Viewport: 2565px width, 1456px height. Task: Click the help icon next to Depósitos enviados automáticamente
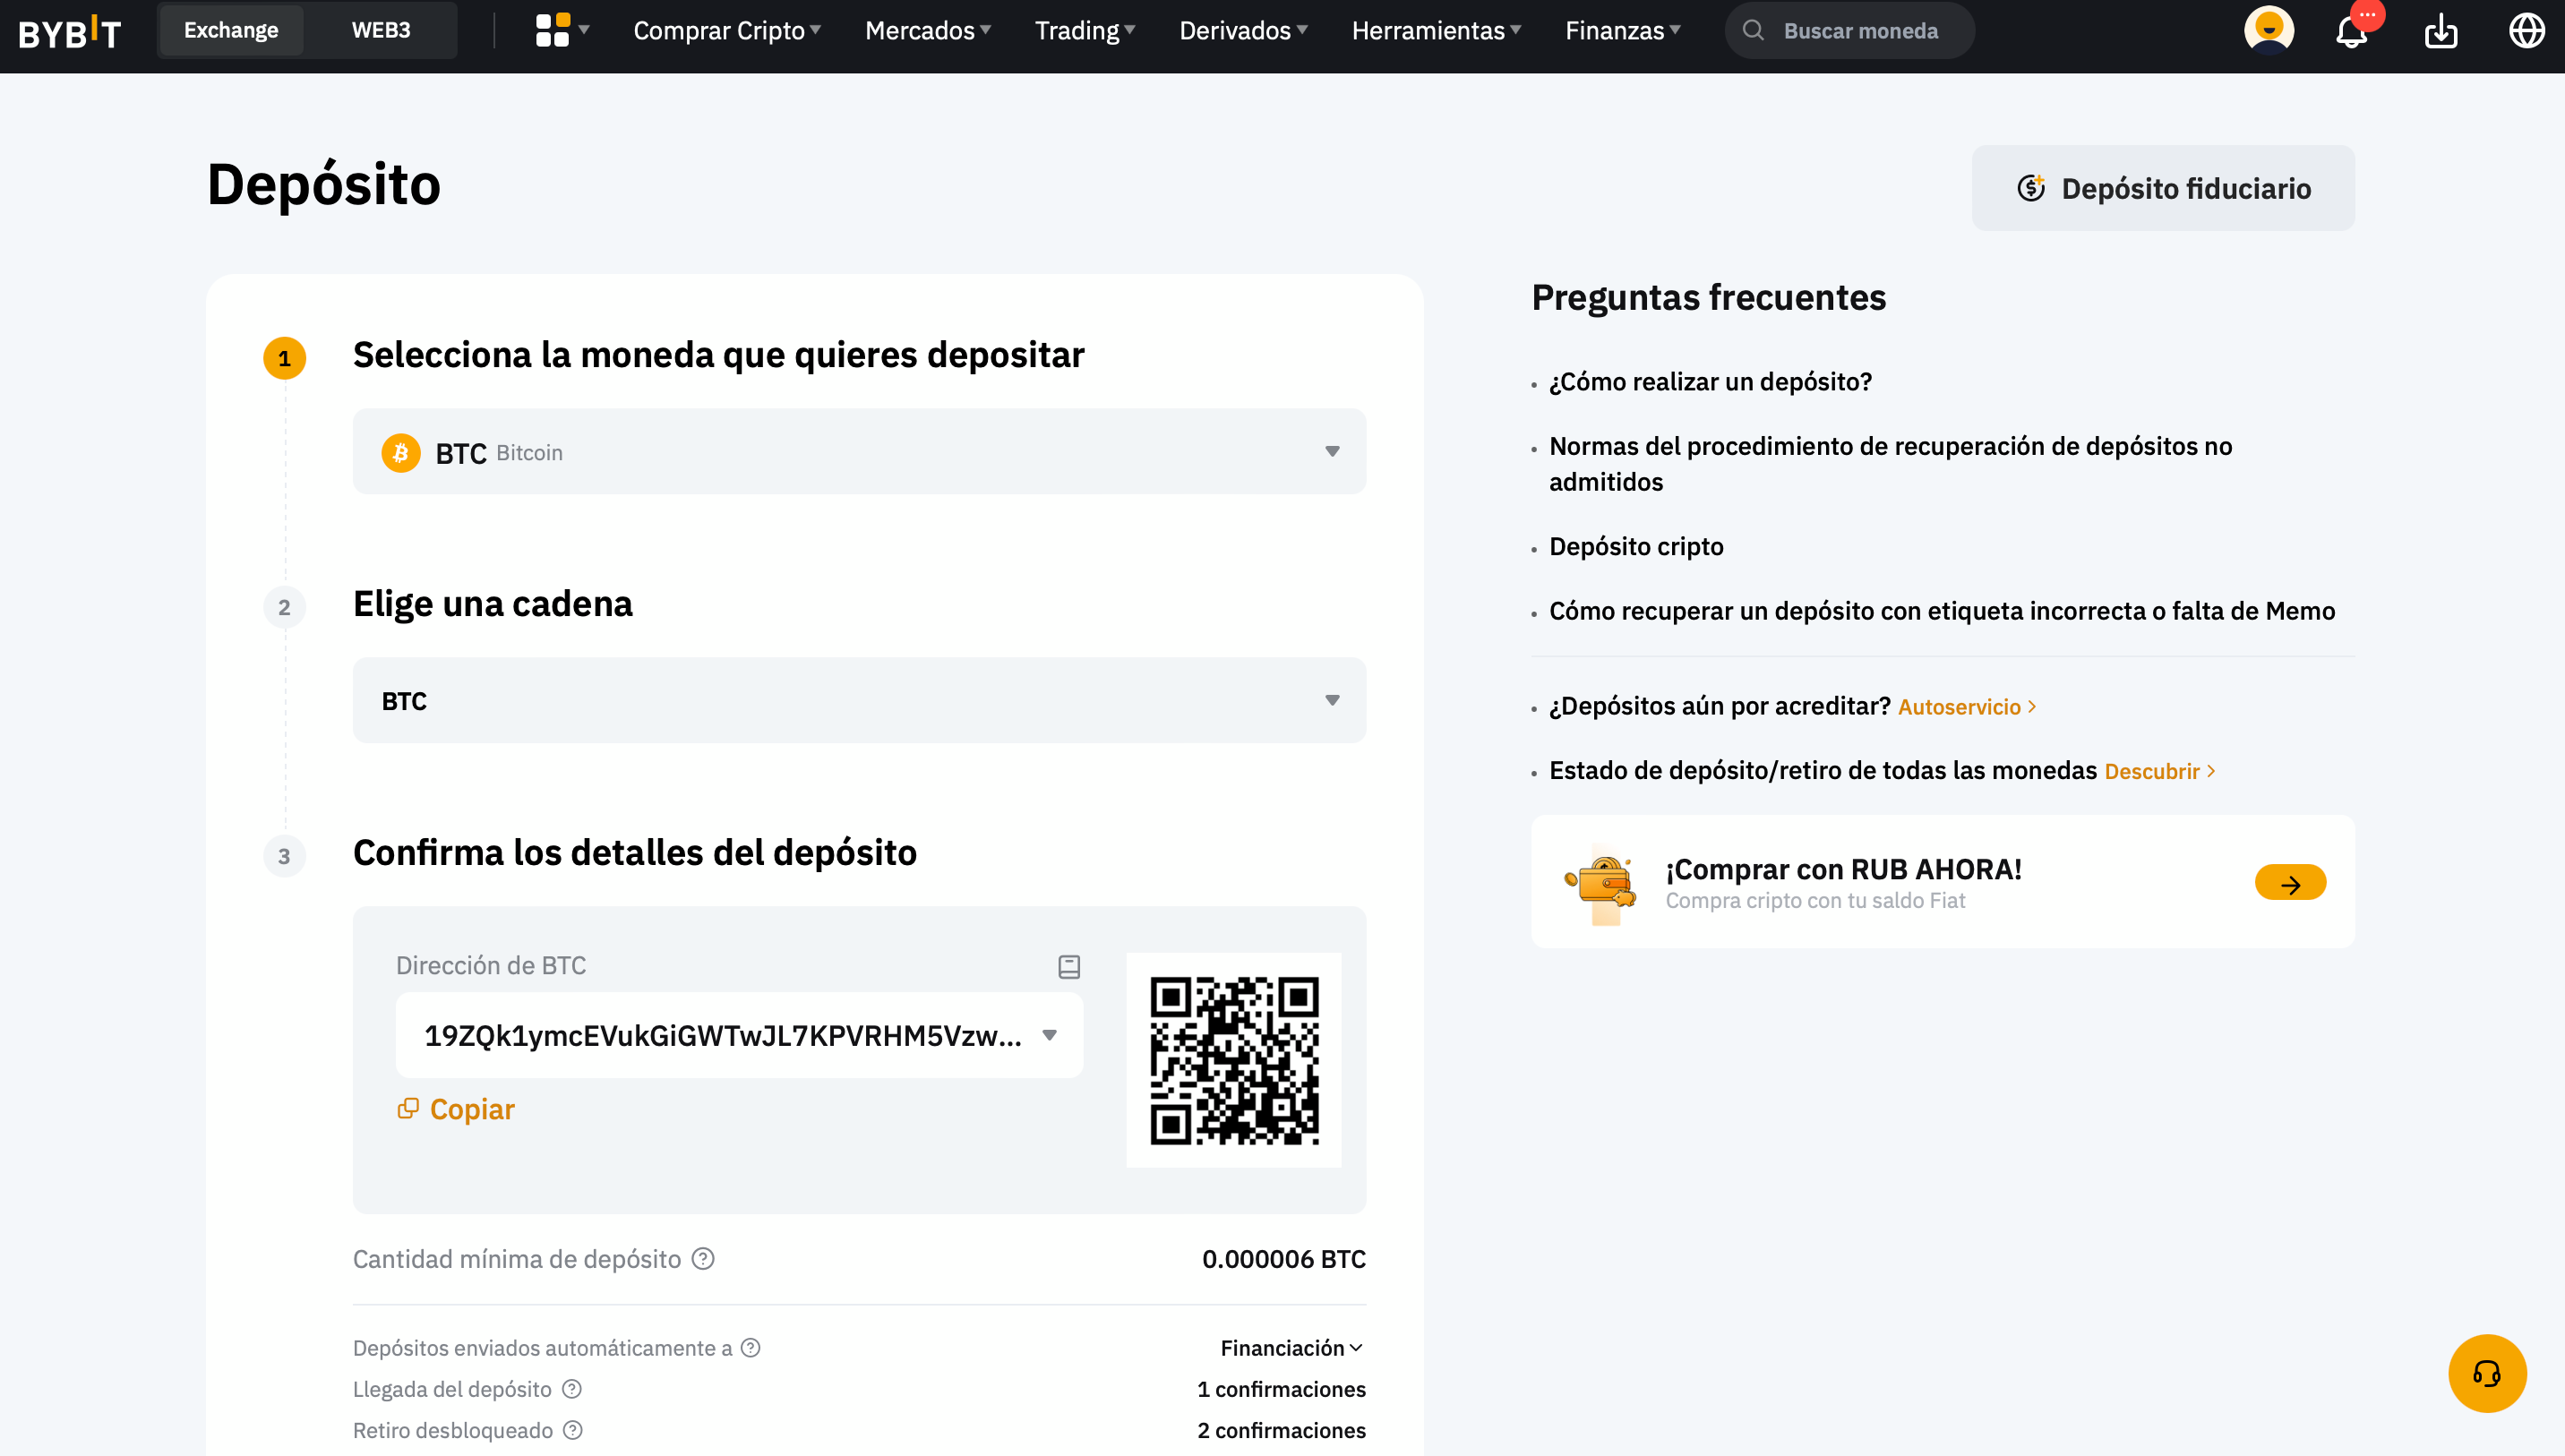coord(751,1347)
